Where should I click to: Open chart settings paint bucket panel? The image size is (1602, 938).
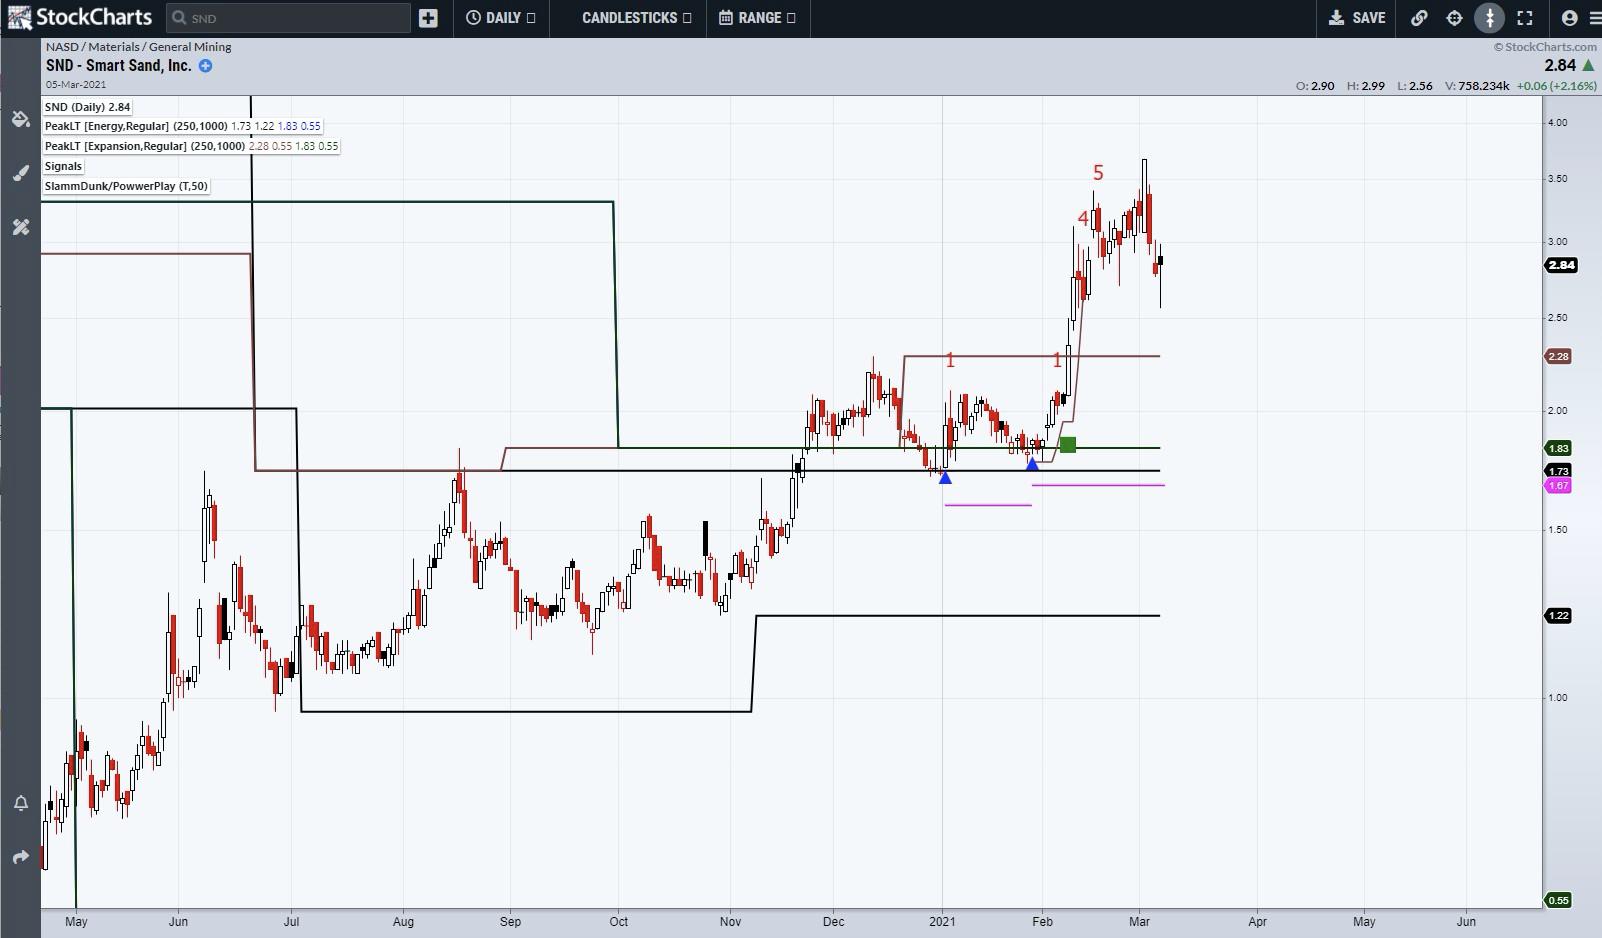20,120
